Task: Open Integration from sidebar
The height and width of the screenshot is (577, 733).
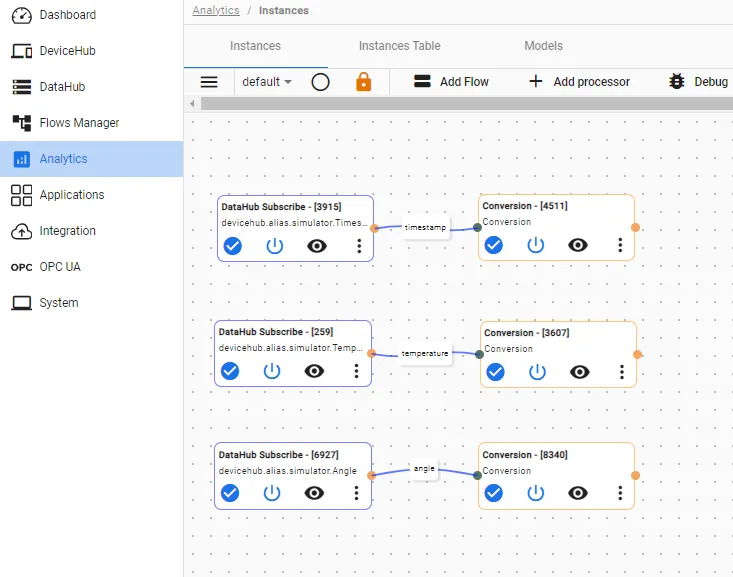Action: click(92, 231)
